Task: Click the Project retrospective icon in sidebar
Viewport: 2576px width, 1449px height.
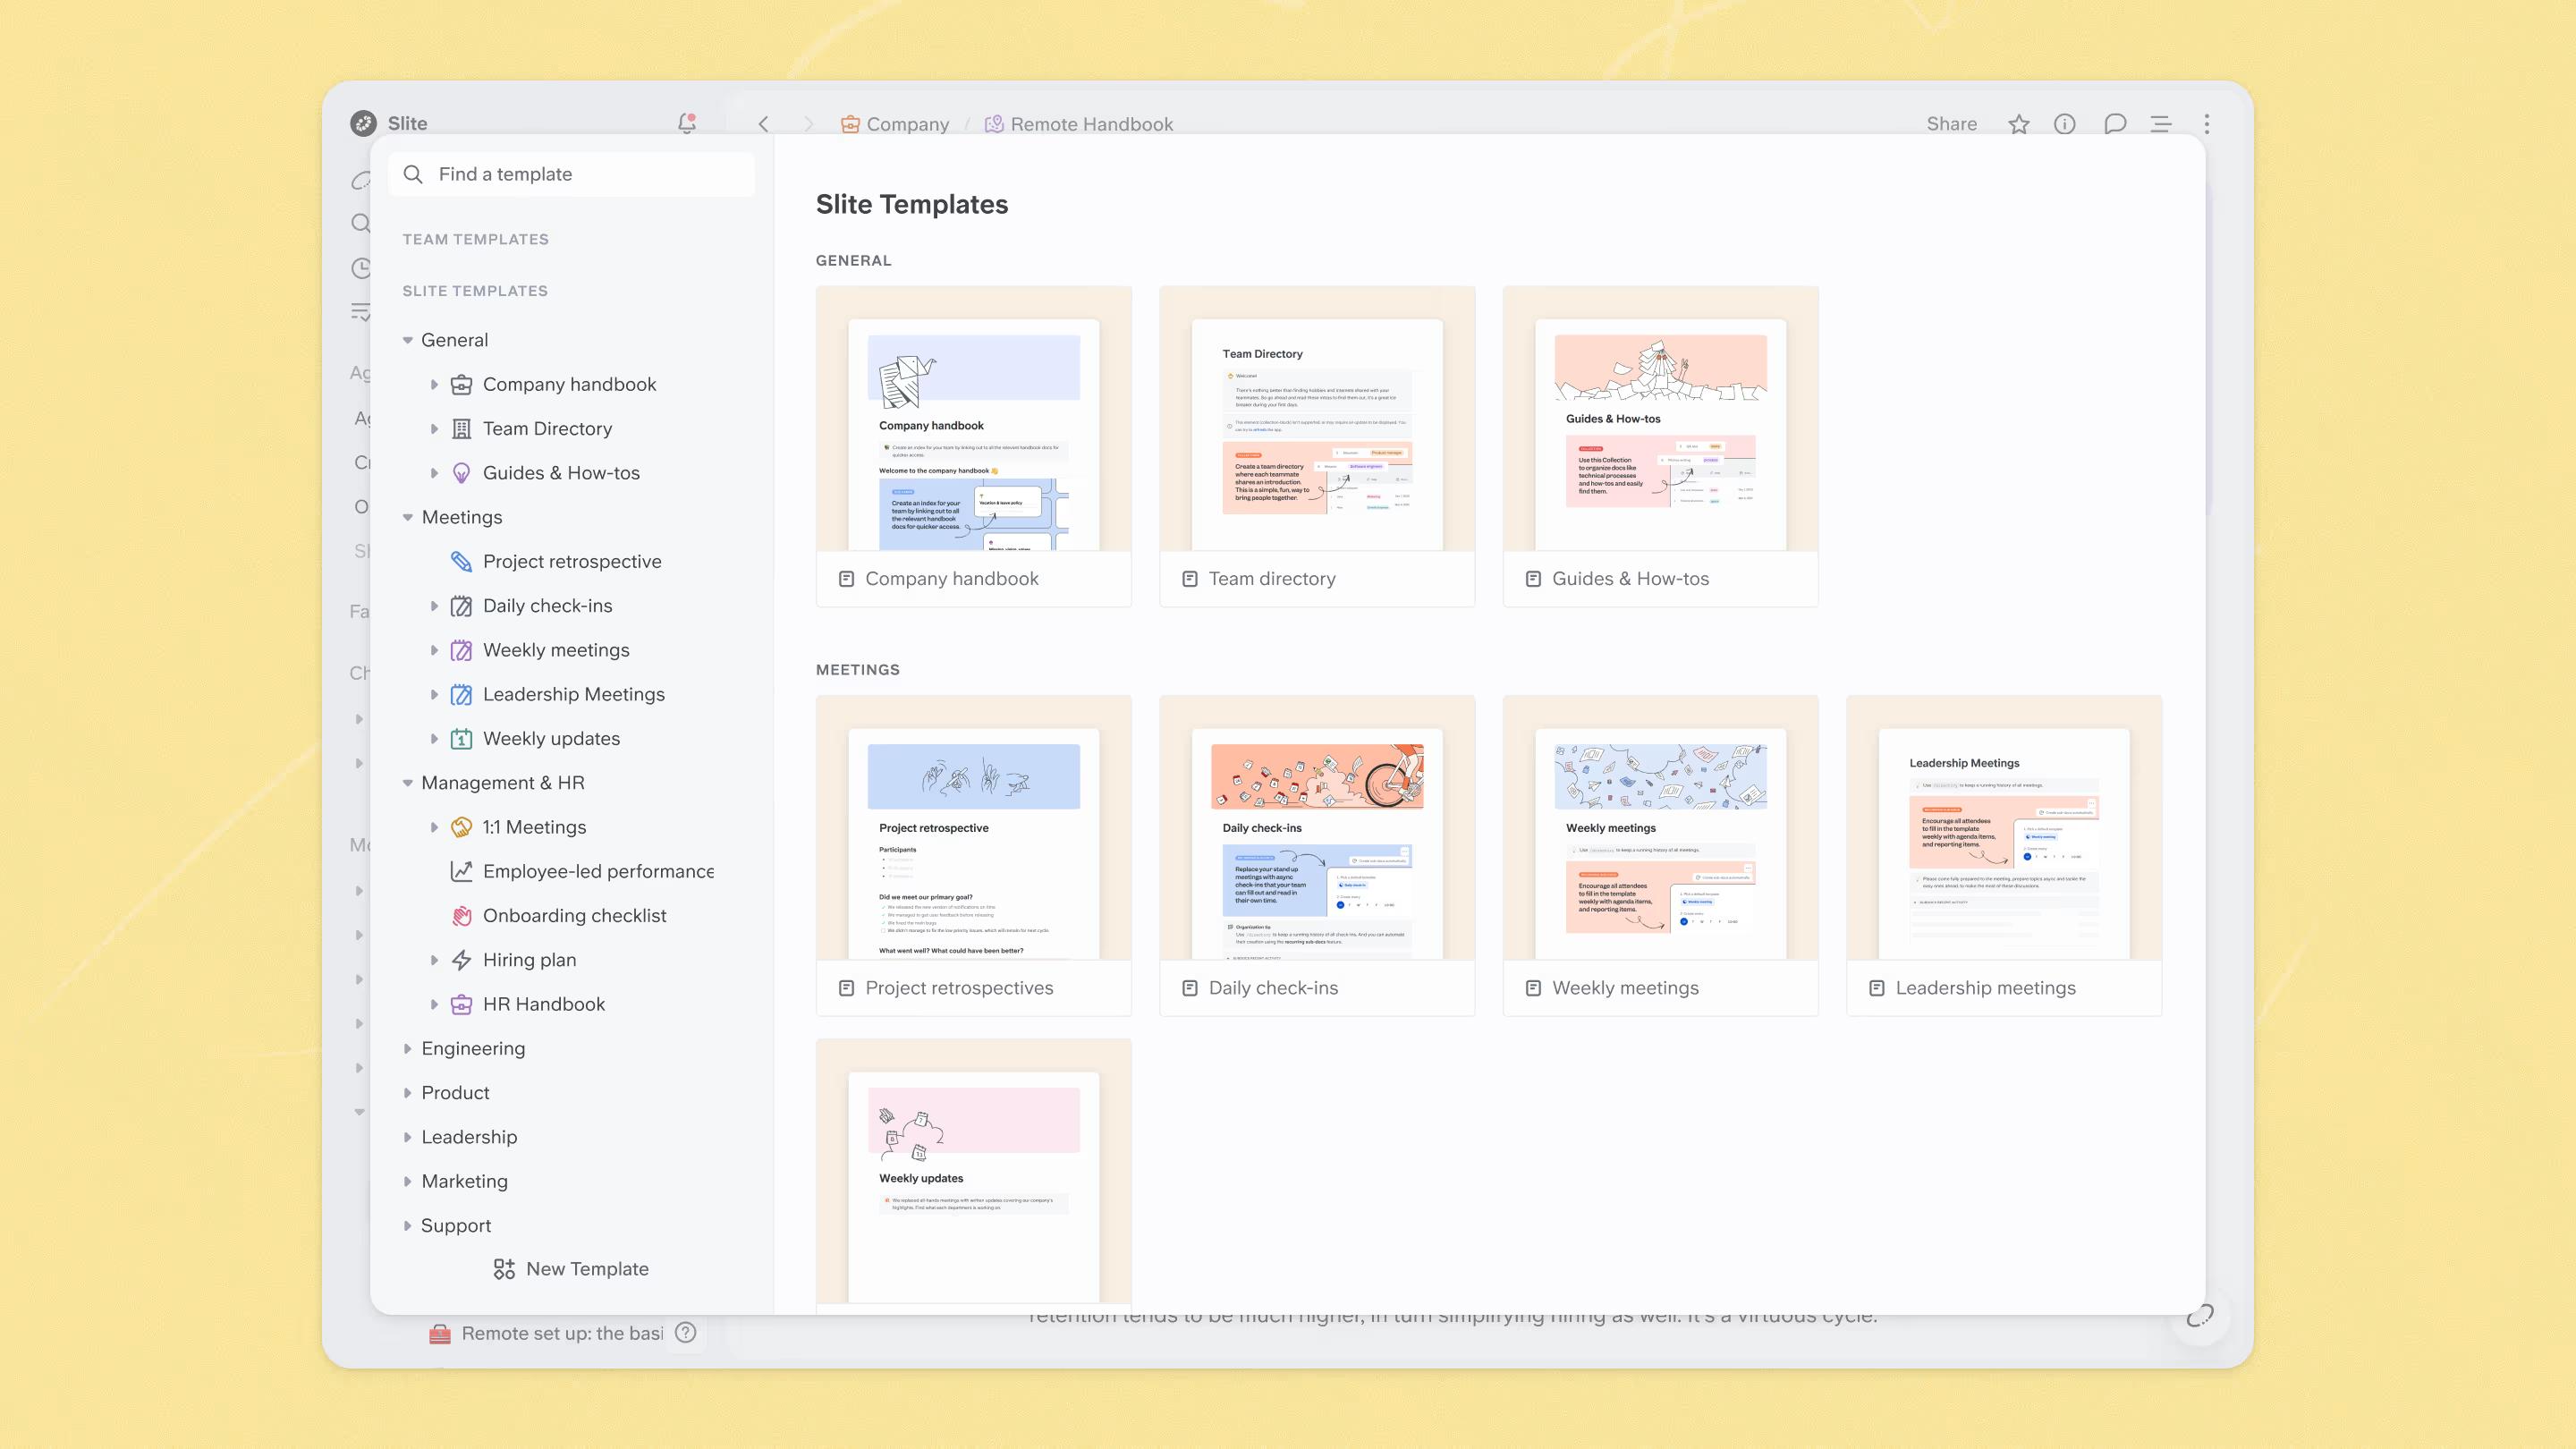Action: [461, 561]
